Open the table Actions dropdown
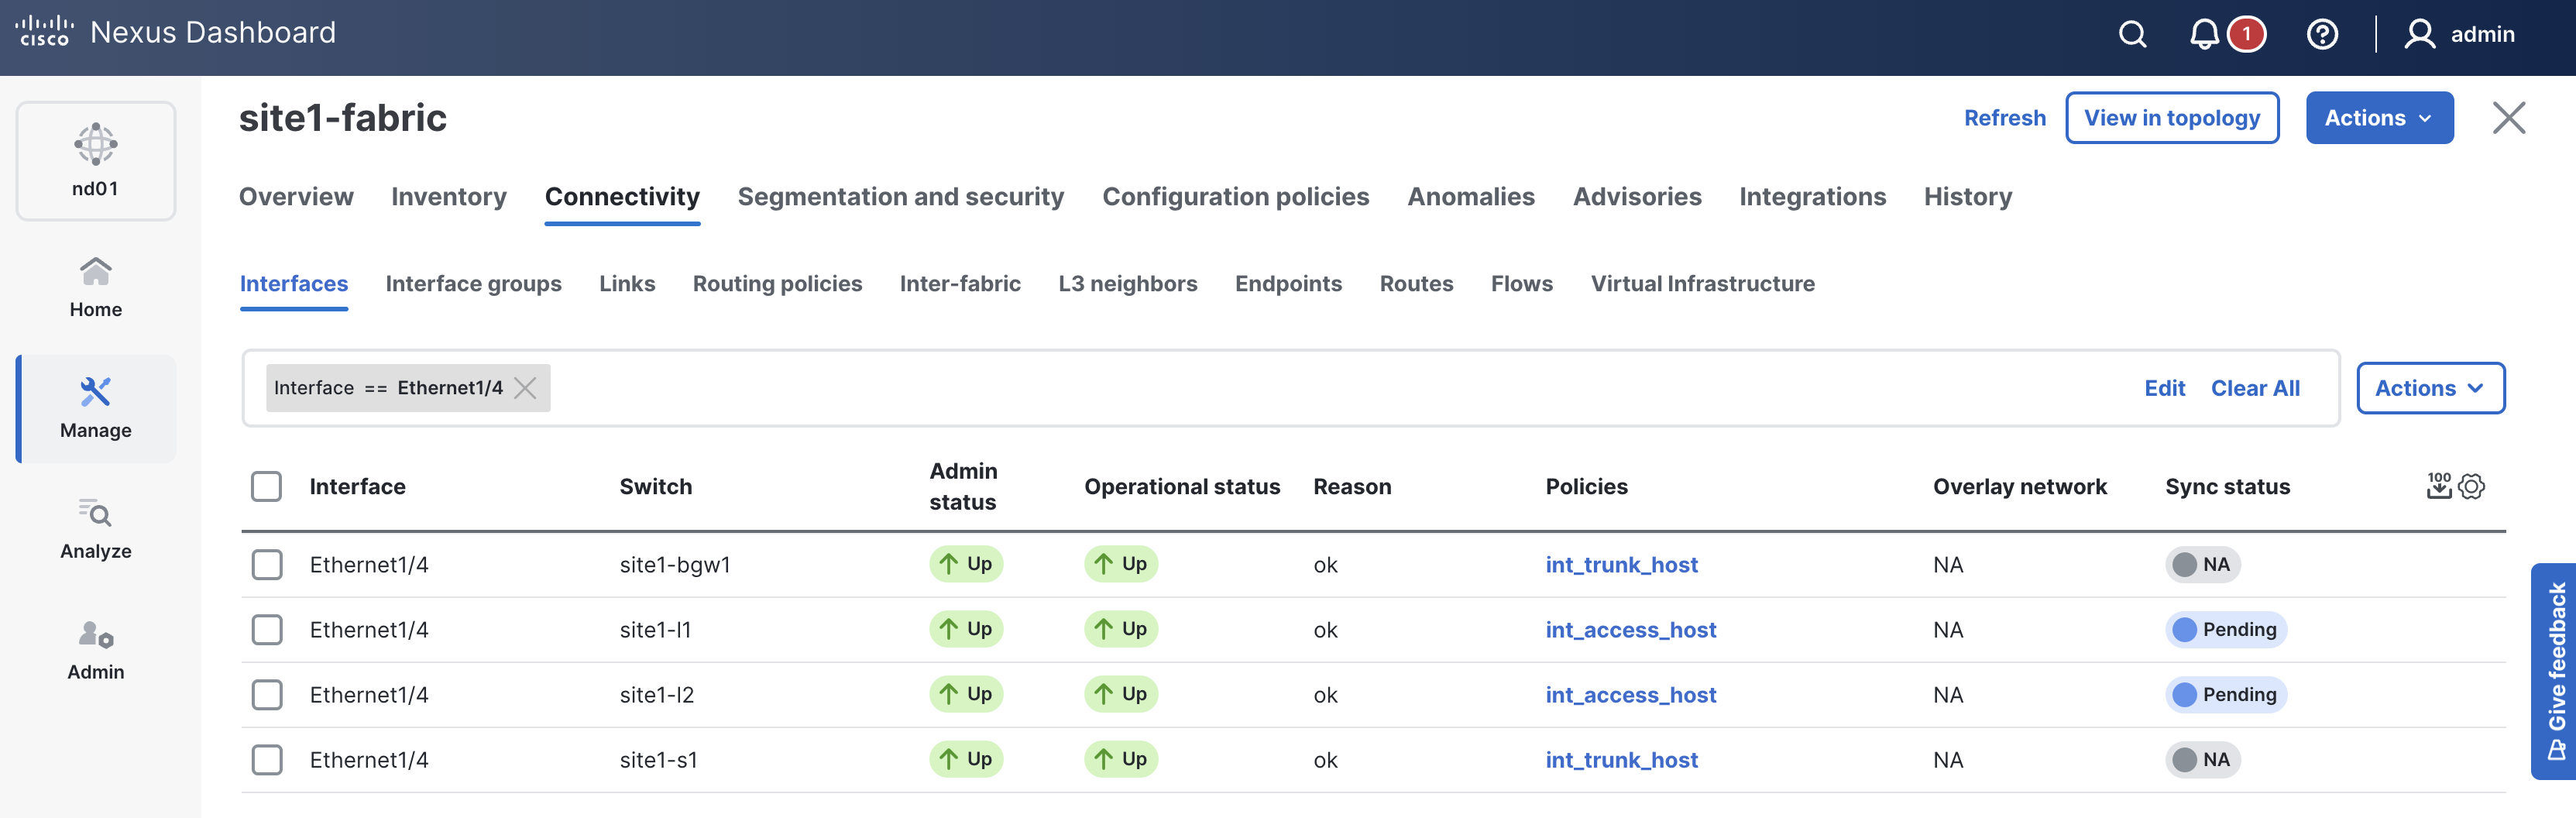Viewport: 2576px width, 818px height. (2429, 388)
